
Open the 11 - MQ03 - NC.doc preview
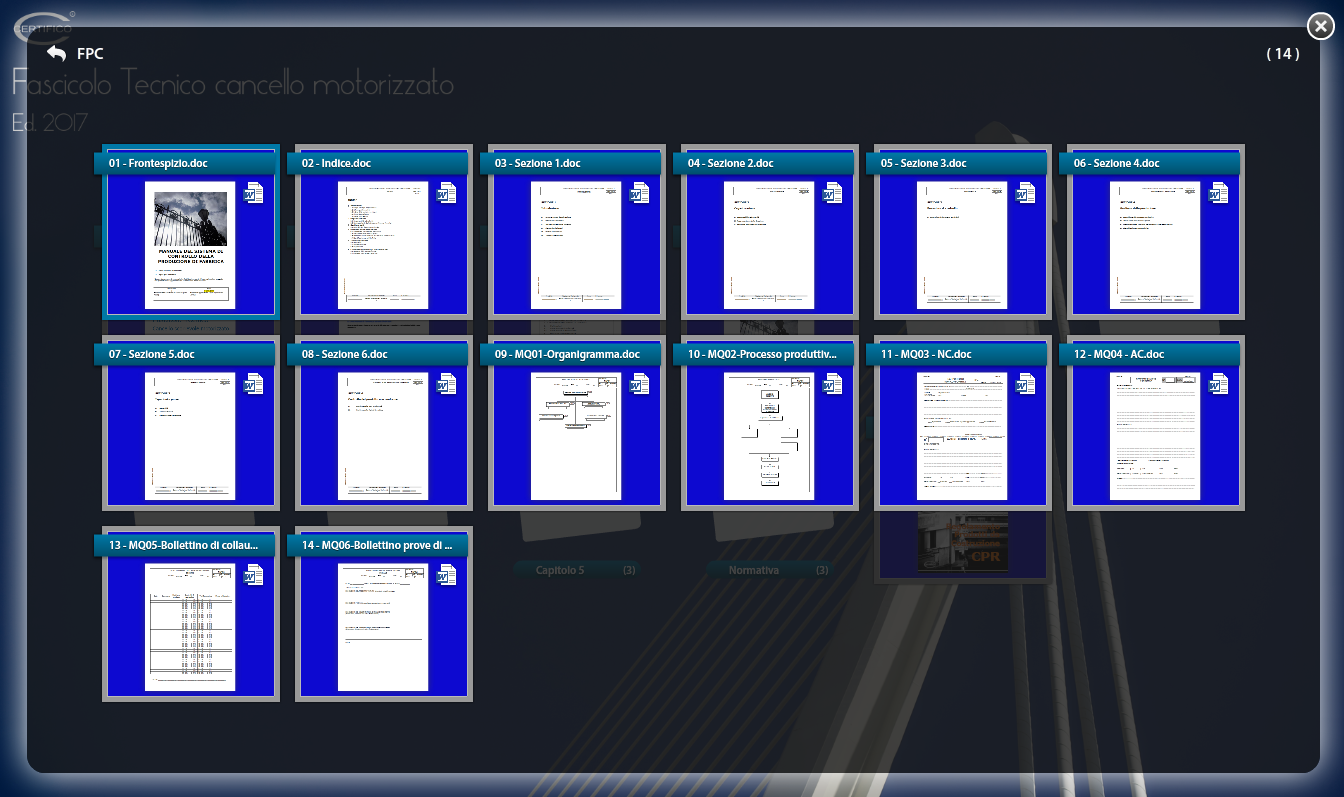click(962, 436)
